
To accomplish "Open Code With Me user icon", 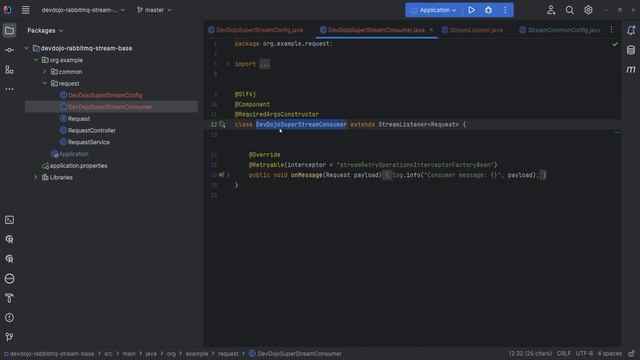I will point(551,10).
